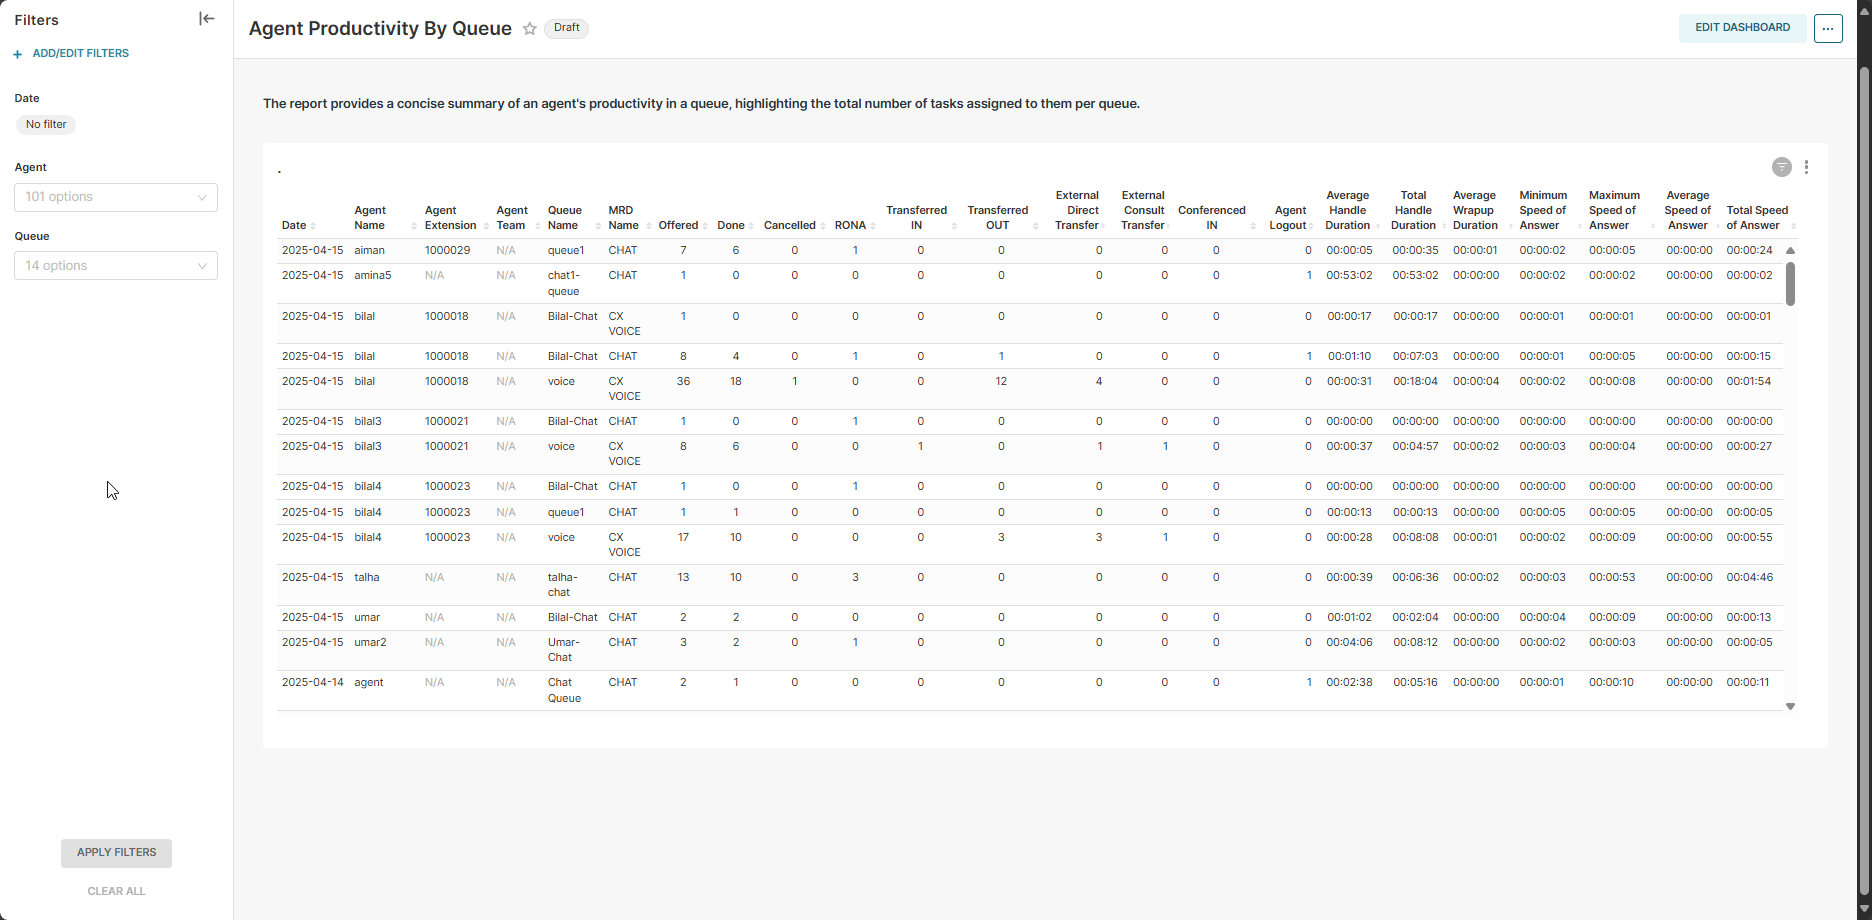Click the plus icon beside Add/Edit Filters
1872x920 pixels.
pos(18,54)
